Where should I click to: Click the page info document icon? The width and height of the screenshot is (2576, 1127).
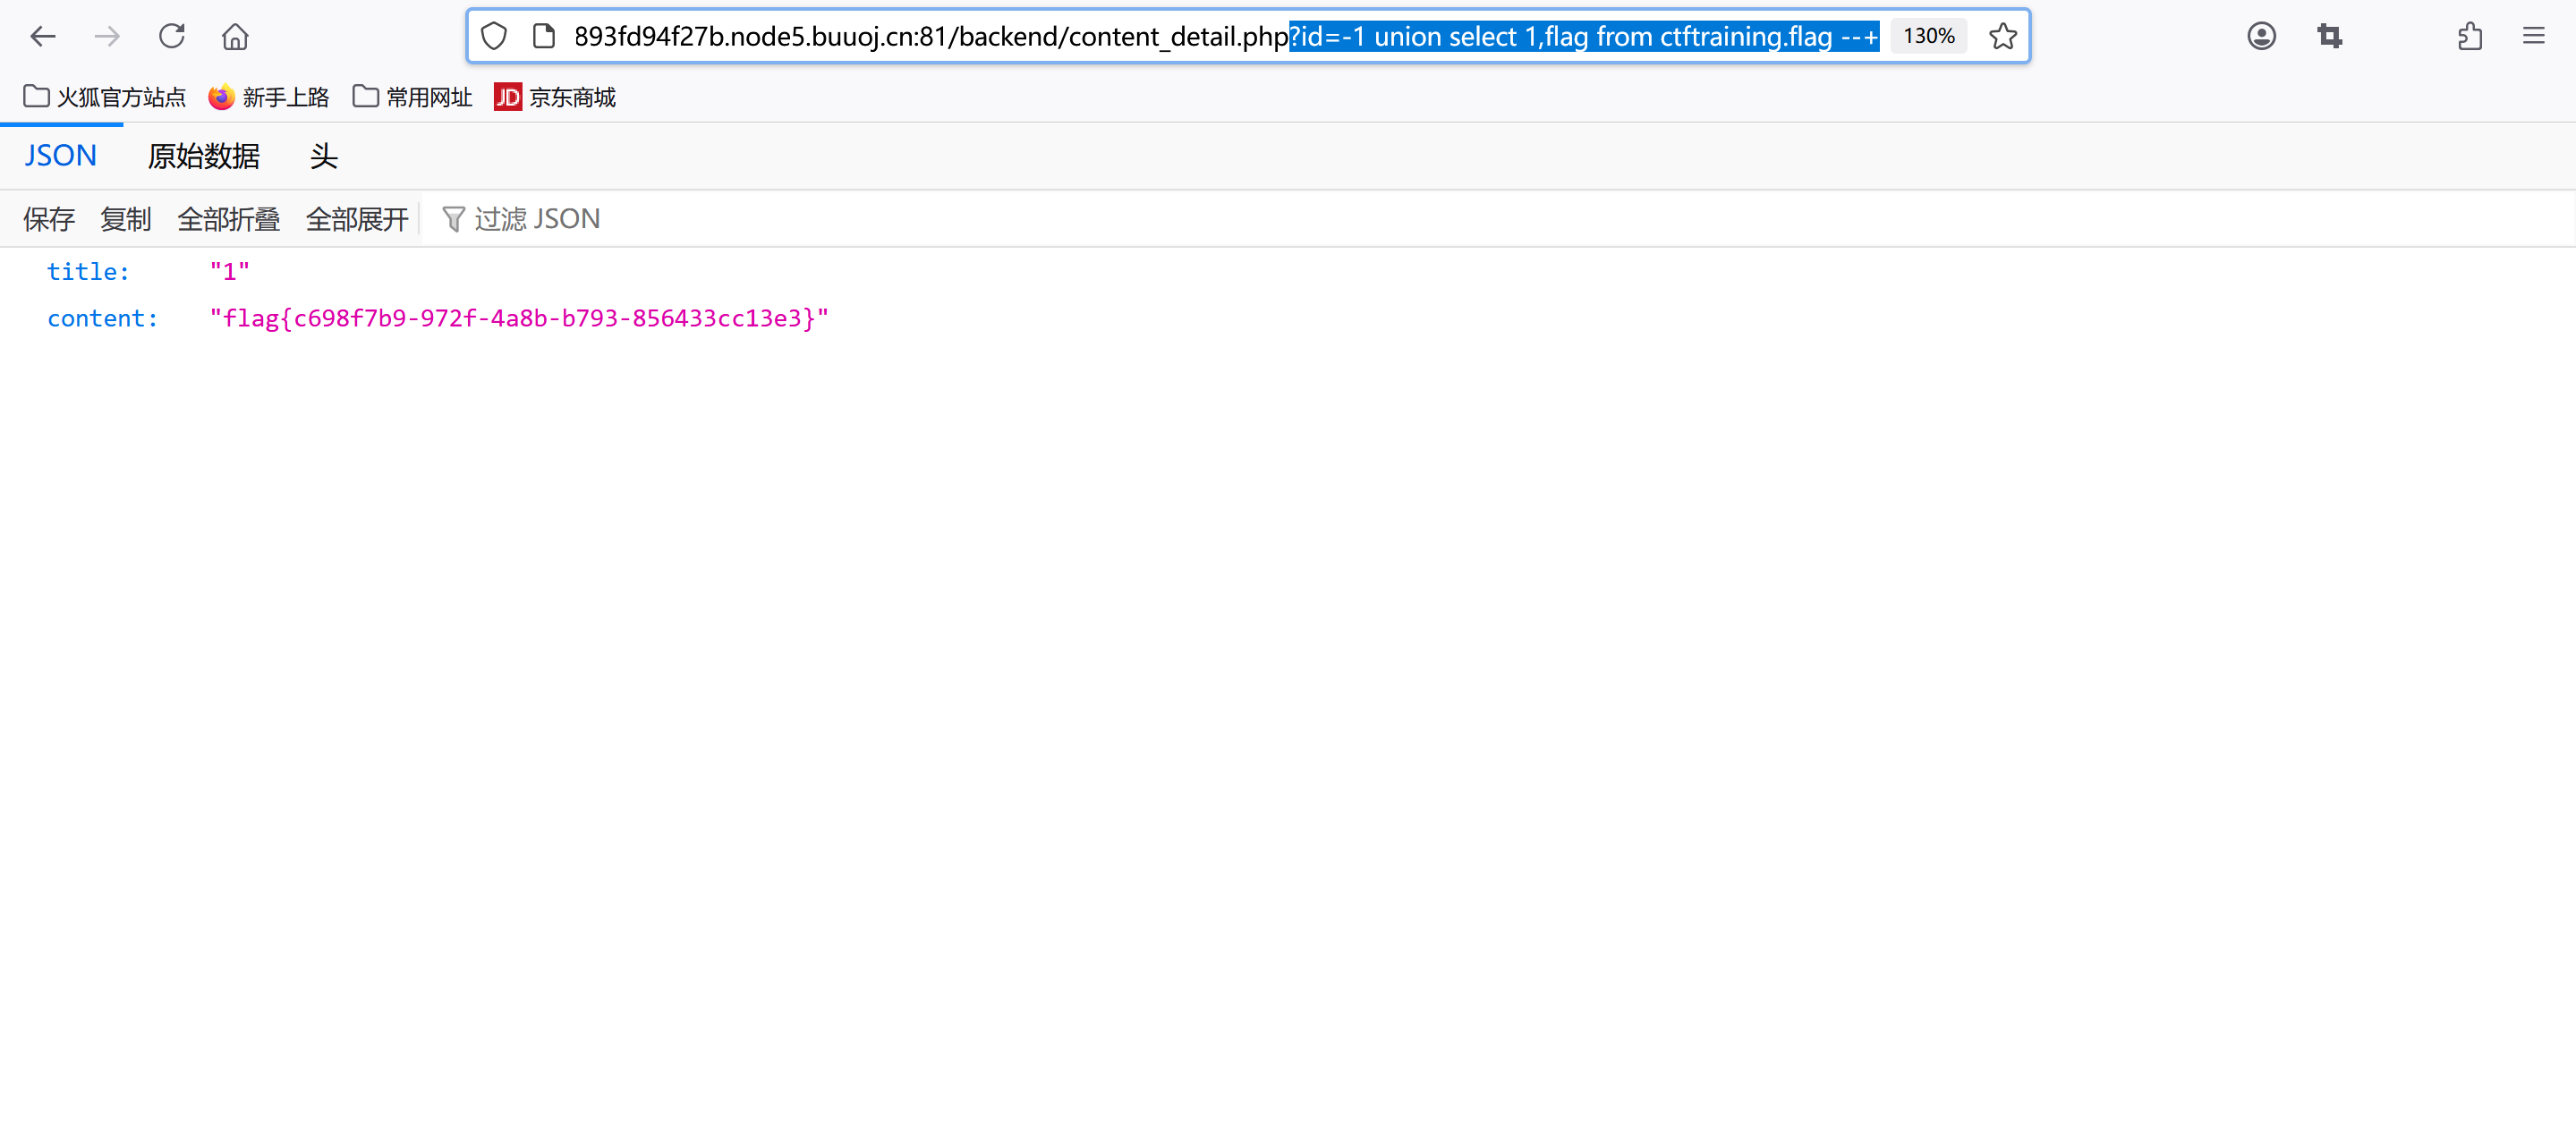[x=544, y=37]
